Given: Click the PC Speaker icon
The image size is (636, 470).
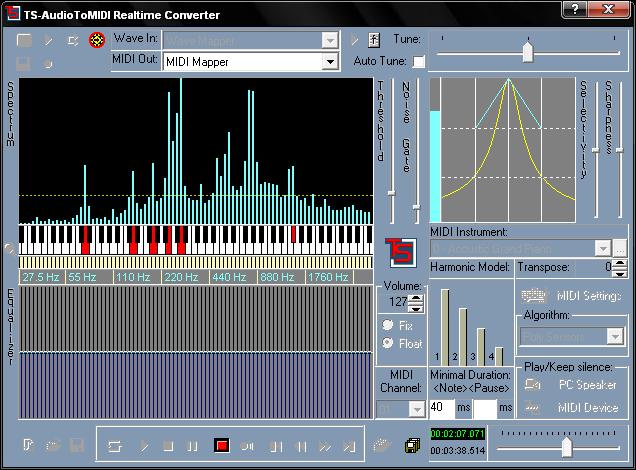Looking at the screenshot, I should [532, 384].
